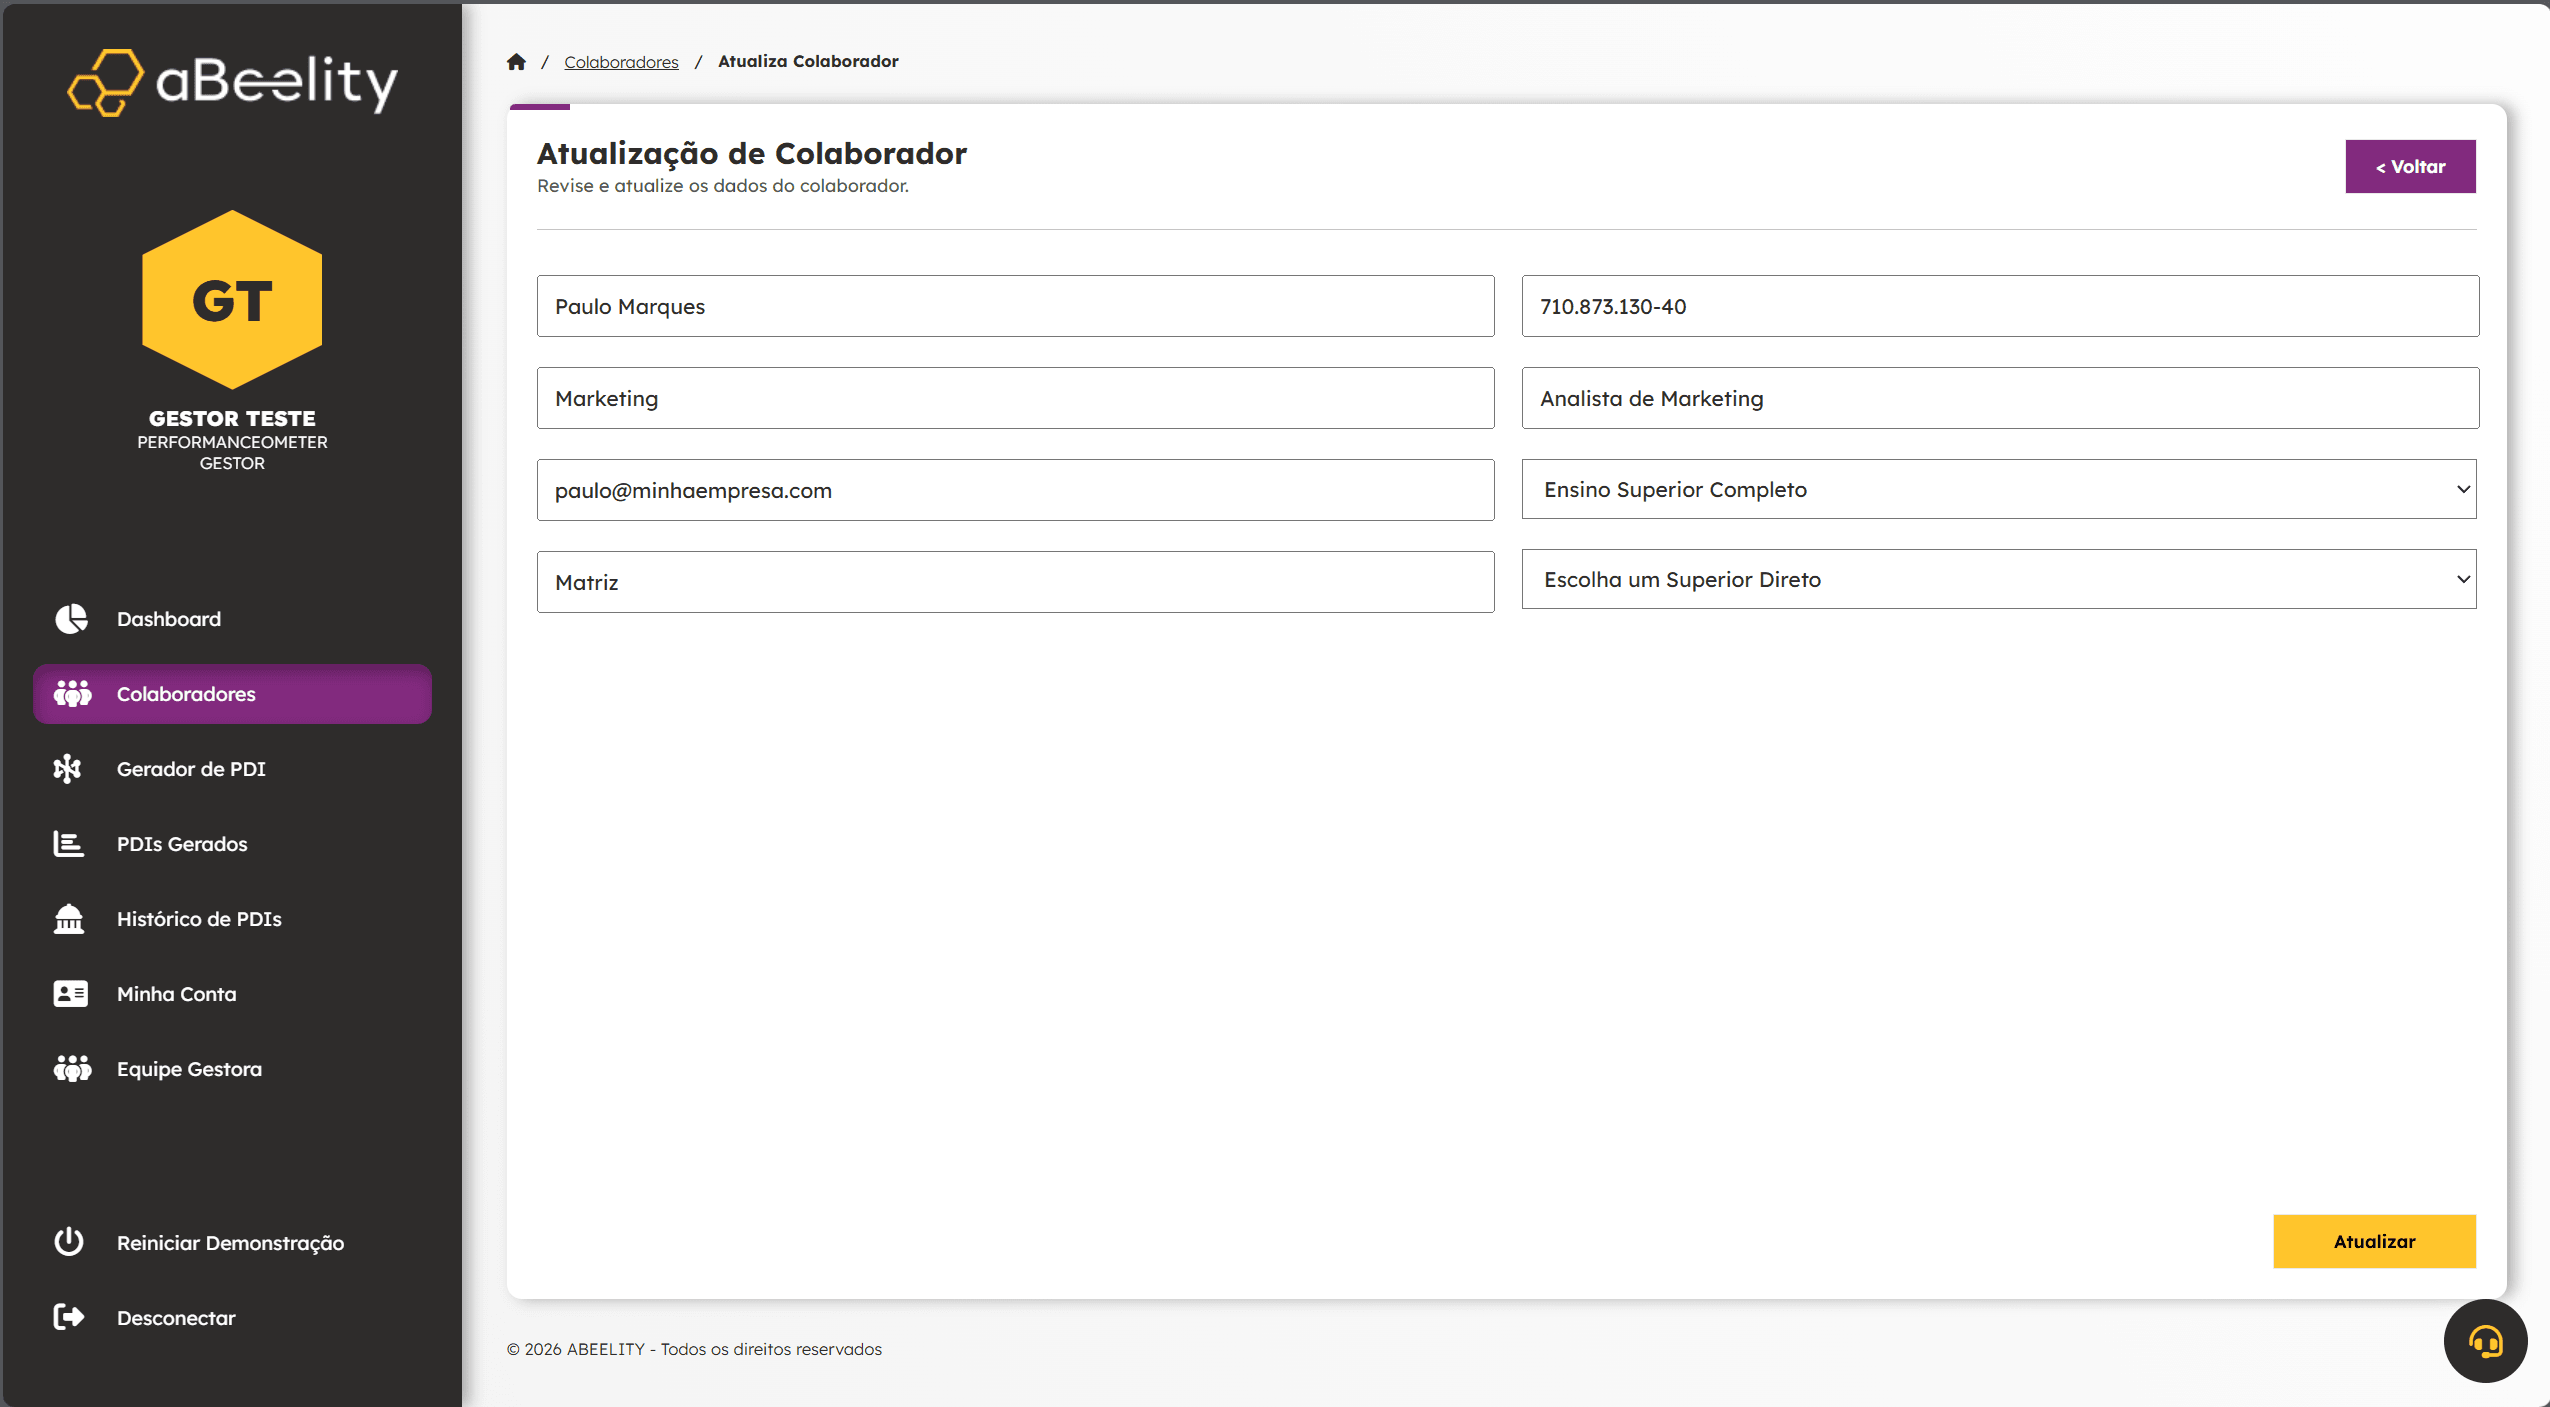Click the home icon in breadcrumb
Viewport: 2550px width, 1407px height.
pos(516,62)
